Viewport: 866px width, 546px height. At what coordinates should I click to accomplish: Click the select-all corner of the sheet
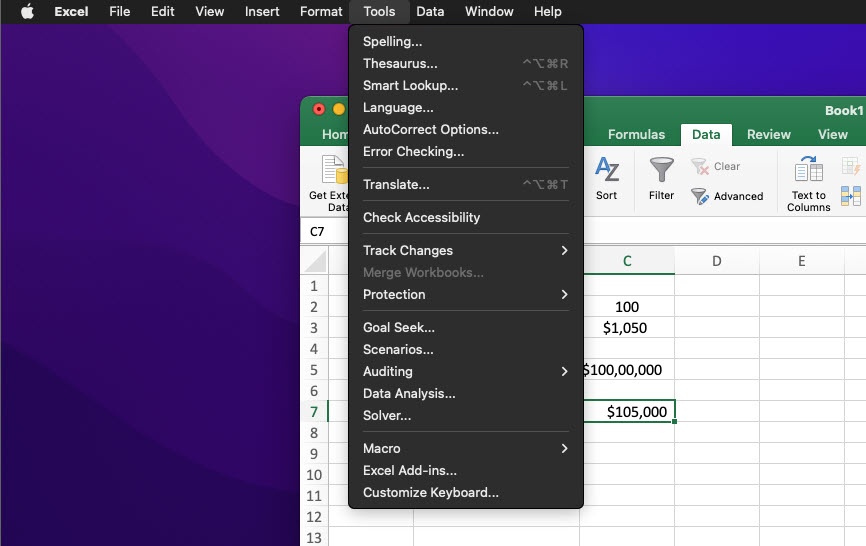tap(315, 261)
